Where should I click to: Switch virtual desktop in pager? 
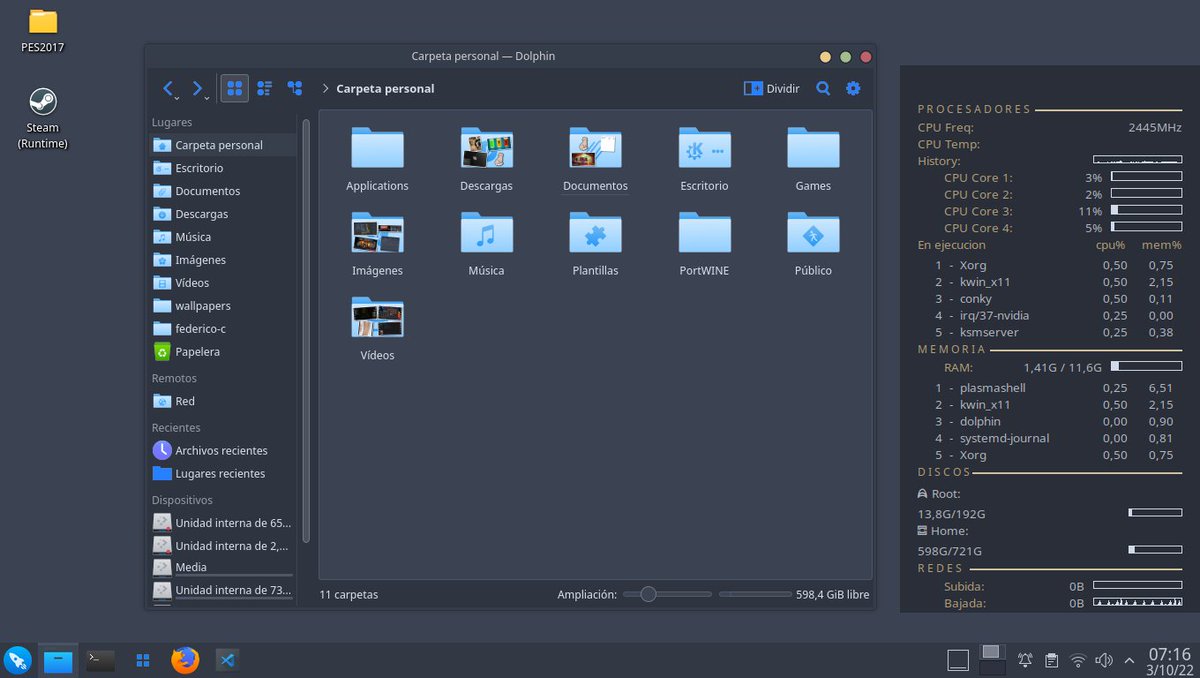click(x=992, y=660)
